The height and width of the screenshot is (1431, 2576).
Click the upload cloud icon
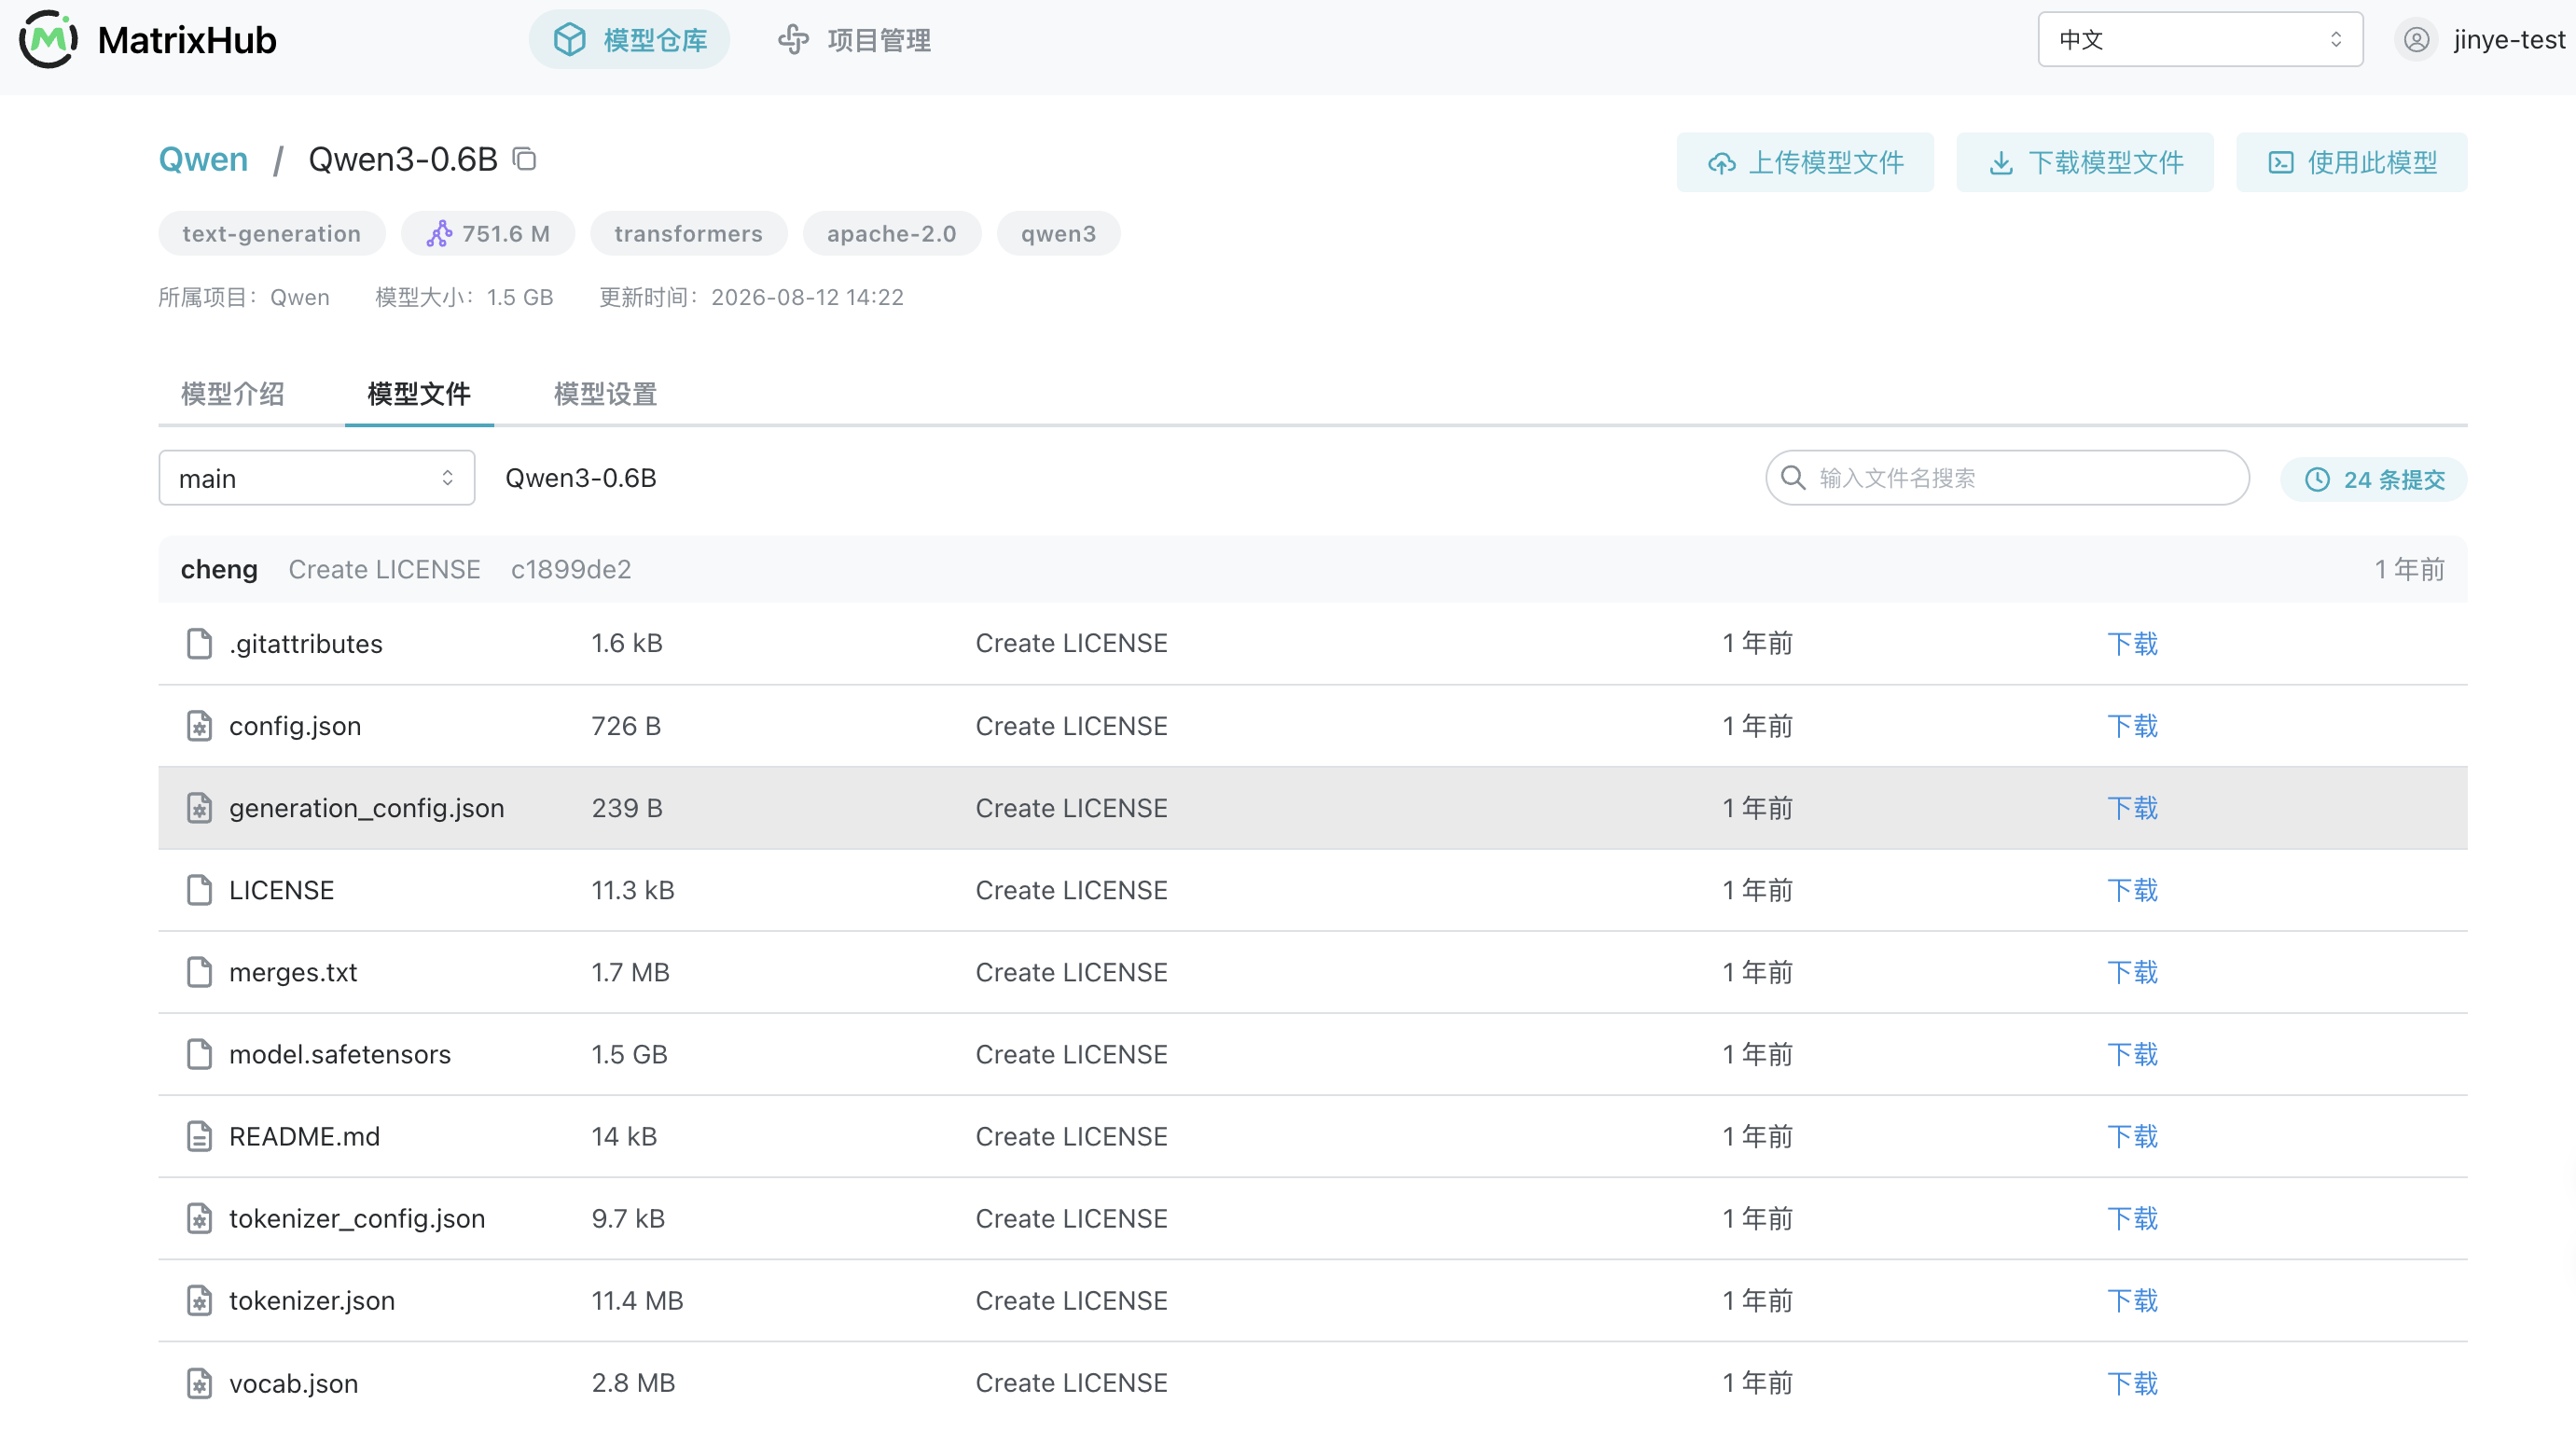(x=1721, y=163)
